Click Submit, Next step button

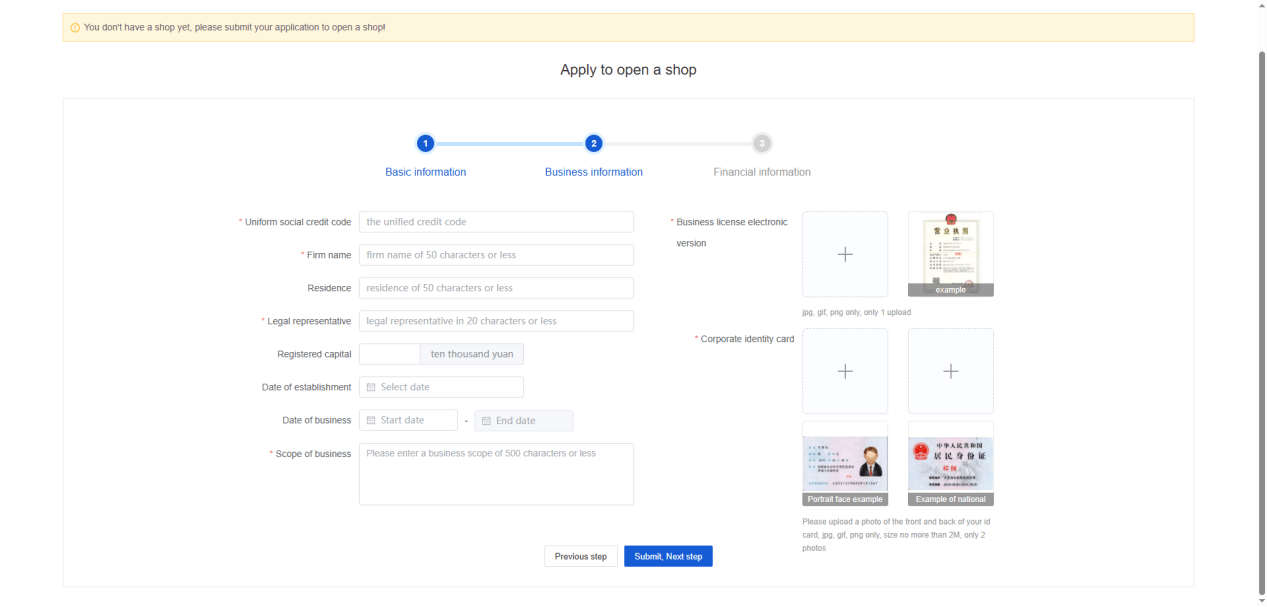pyautogui.click(x=668, y=556)
